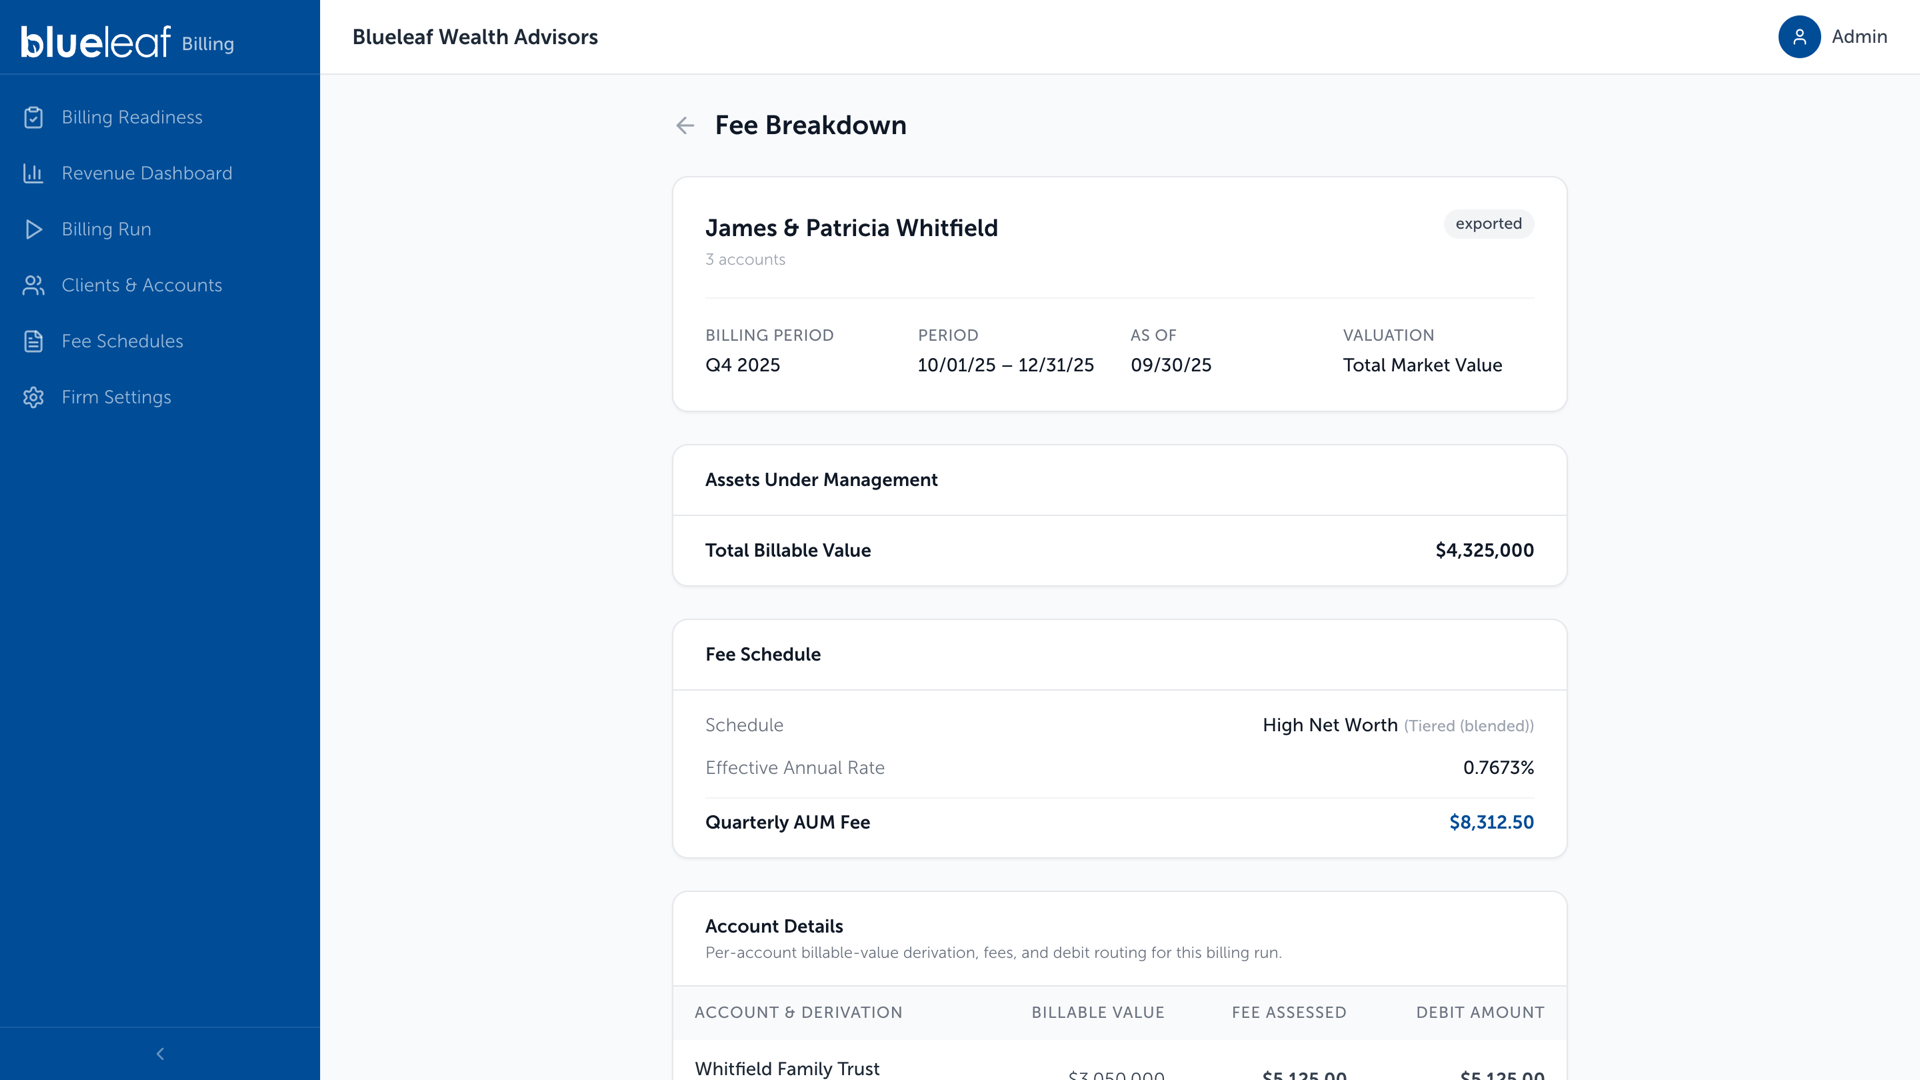The height and width of the screenshot is (1080, 1920).
Task: Click the Account Details heading
Action: (773, 926)
